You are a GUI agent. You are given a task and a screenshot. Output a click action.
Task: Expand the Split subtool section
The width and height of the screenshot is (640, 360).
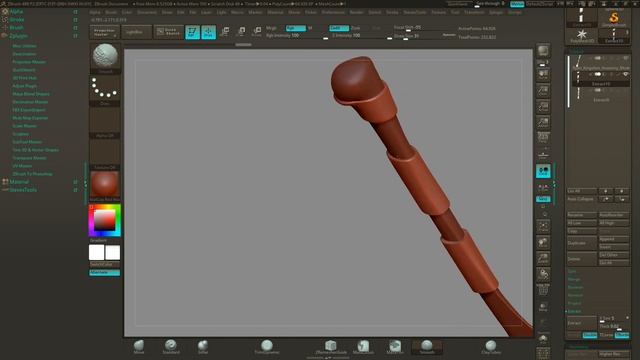pyautogui.click(x=572, y=271)
